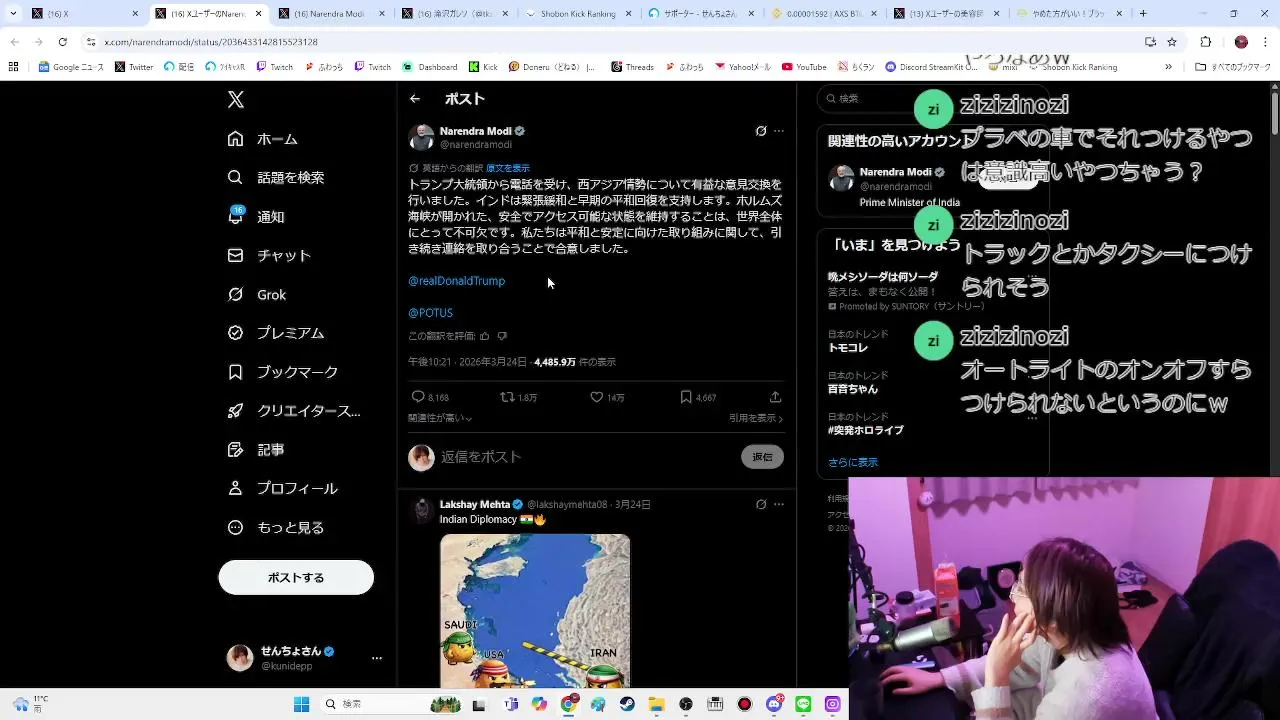The image size is (1280, 720).
Task: Expand もっと見る more options
Action: (x=275, y=528)
